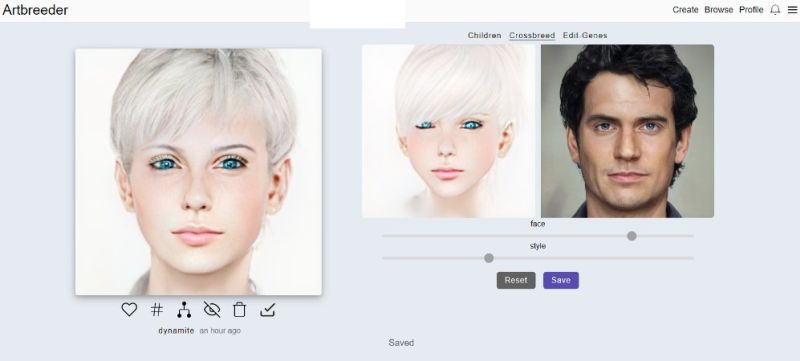
Task: Open the hamburger menu at top right
Action: (x=792, y=10)
